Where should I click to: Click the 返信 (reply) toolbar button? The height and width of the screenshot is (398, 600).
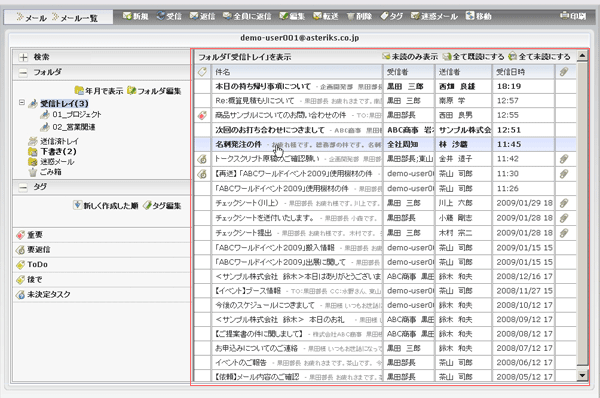tap(202, 16)
